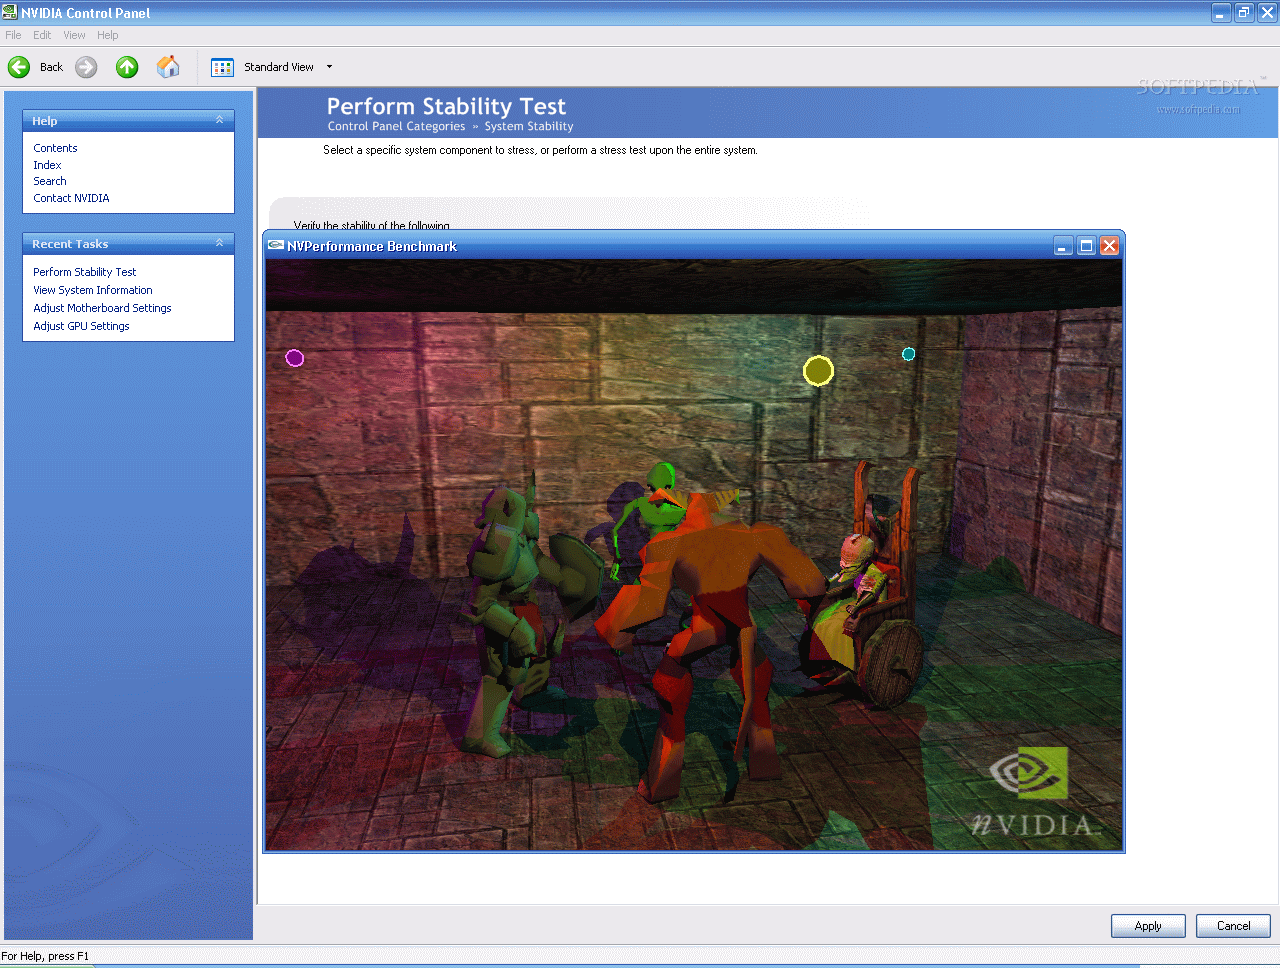The width and height of the screenshot is (1280, 968).
Task: Click the NVPerformance Benchmark window title icon
Action: [x=276, y=245]
